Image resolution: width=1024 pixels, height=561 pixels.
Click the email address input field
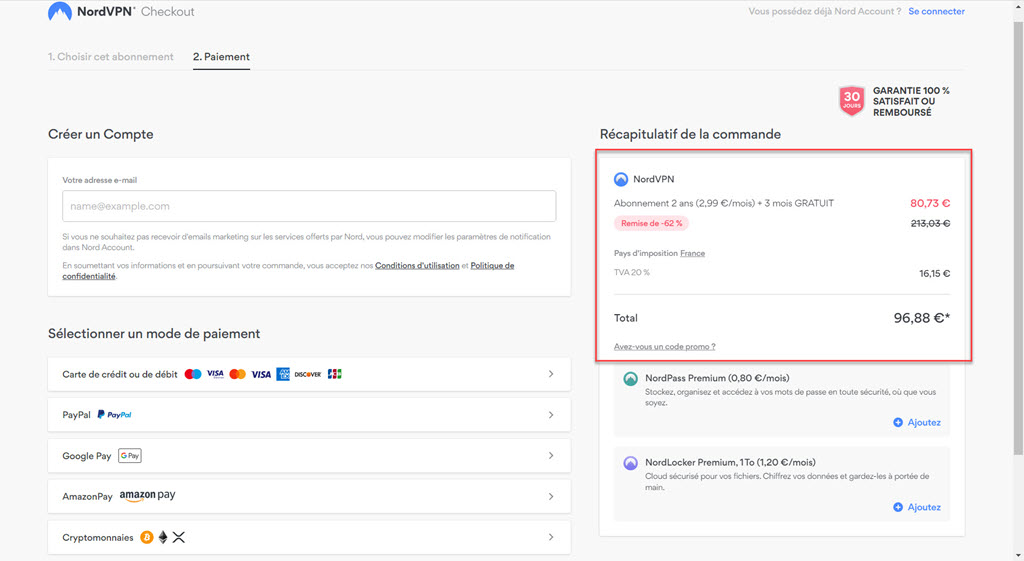coord(309,206)
